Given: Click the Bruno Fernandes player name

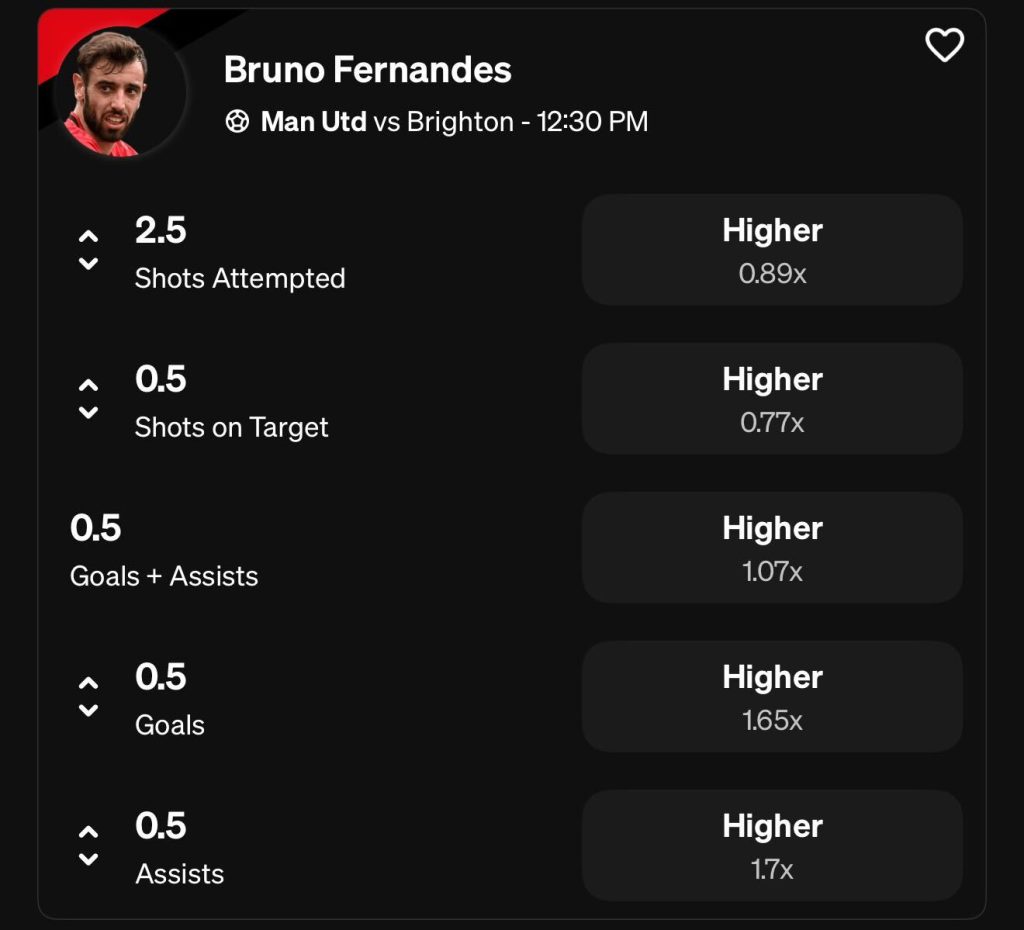Looking at the screenshot, I should pos(367,70).
